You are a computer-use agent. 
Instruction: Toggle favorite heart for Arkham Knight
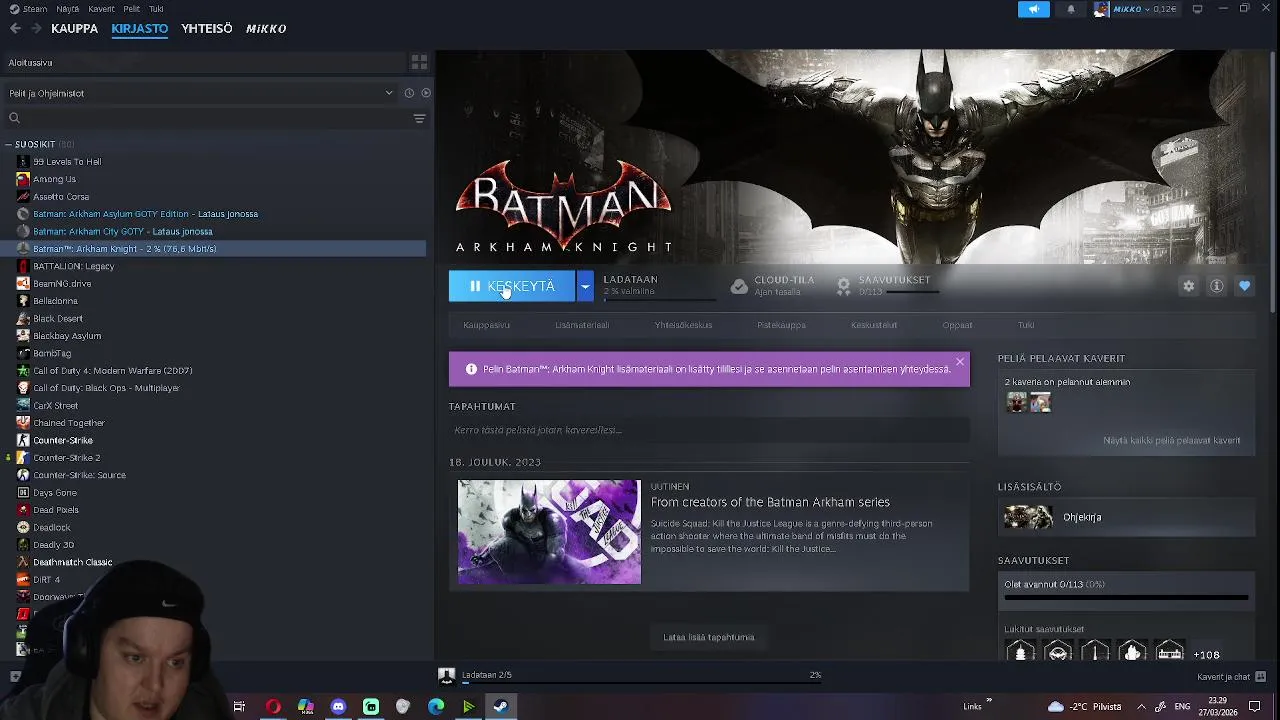1244,286
